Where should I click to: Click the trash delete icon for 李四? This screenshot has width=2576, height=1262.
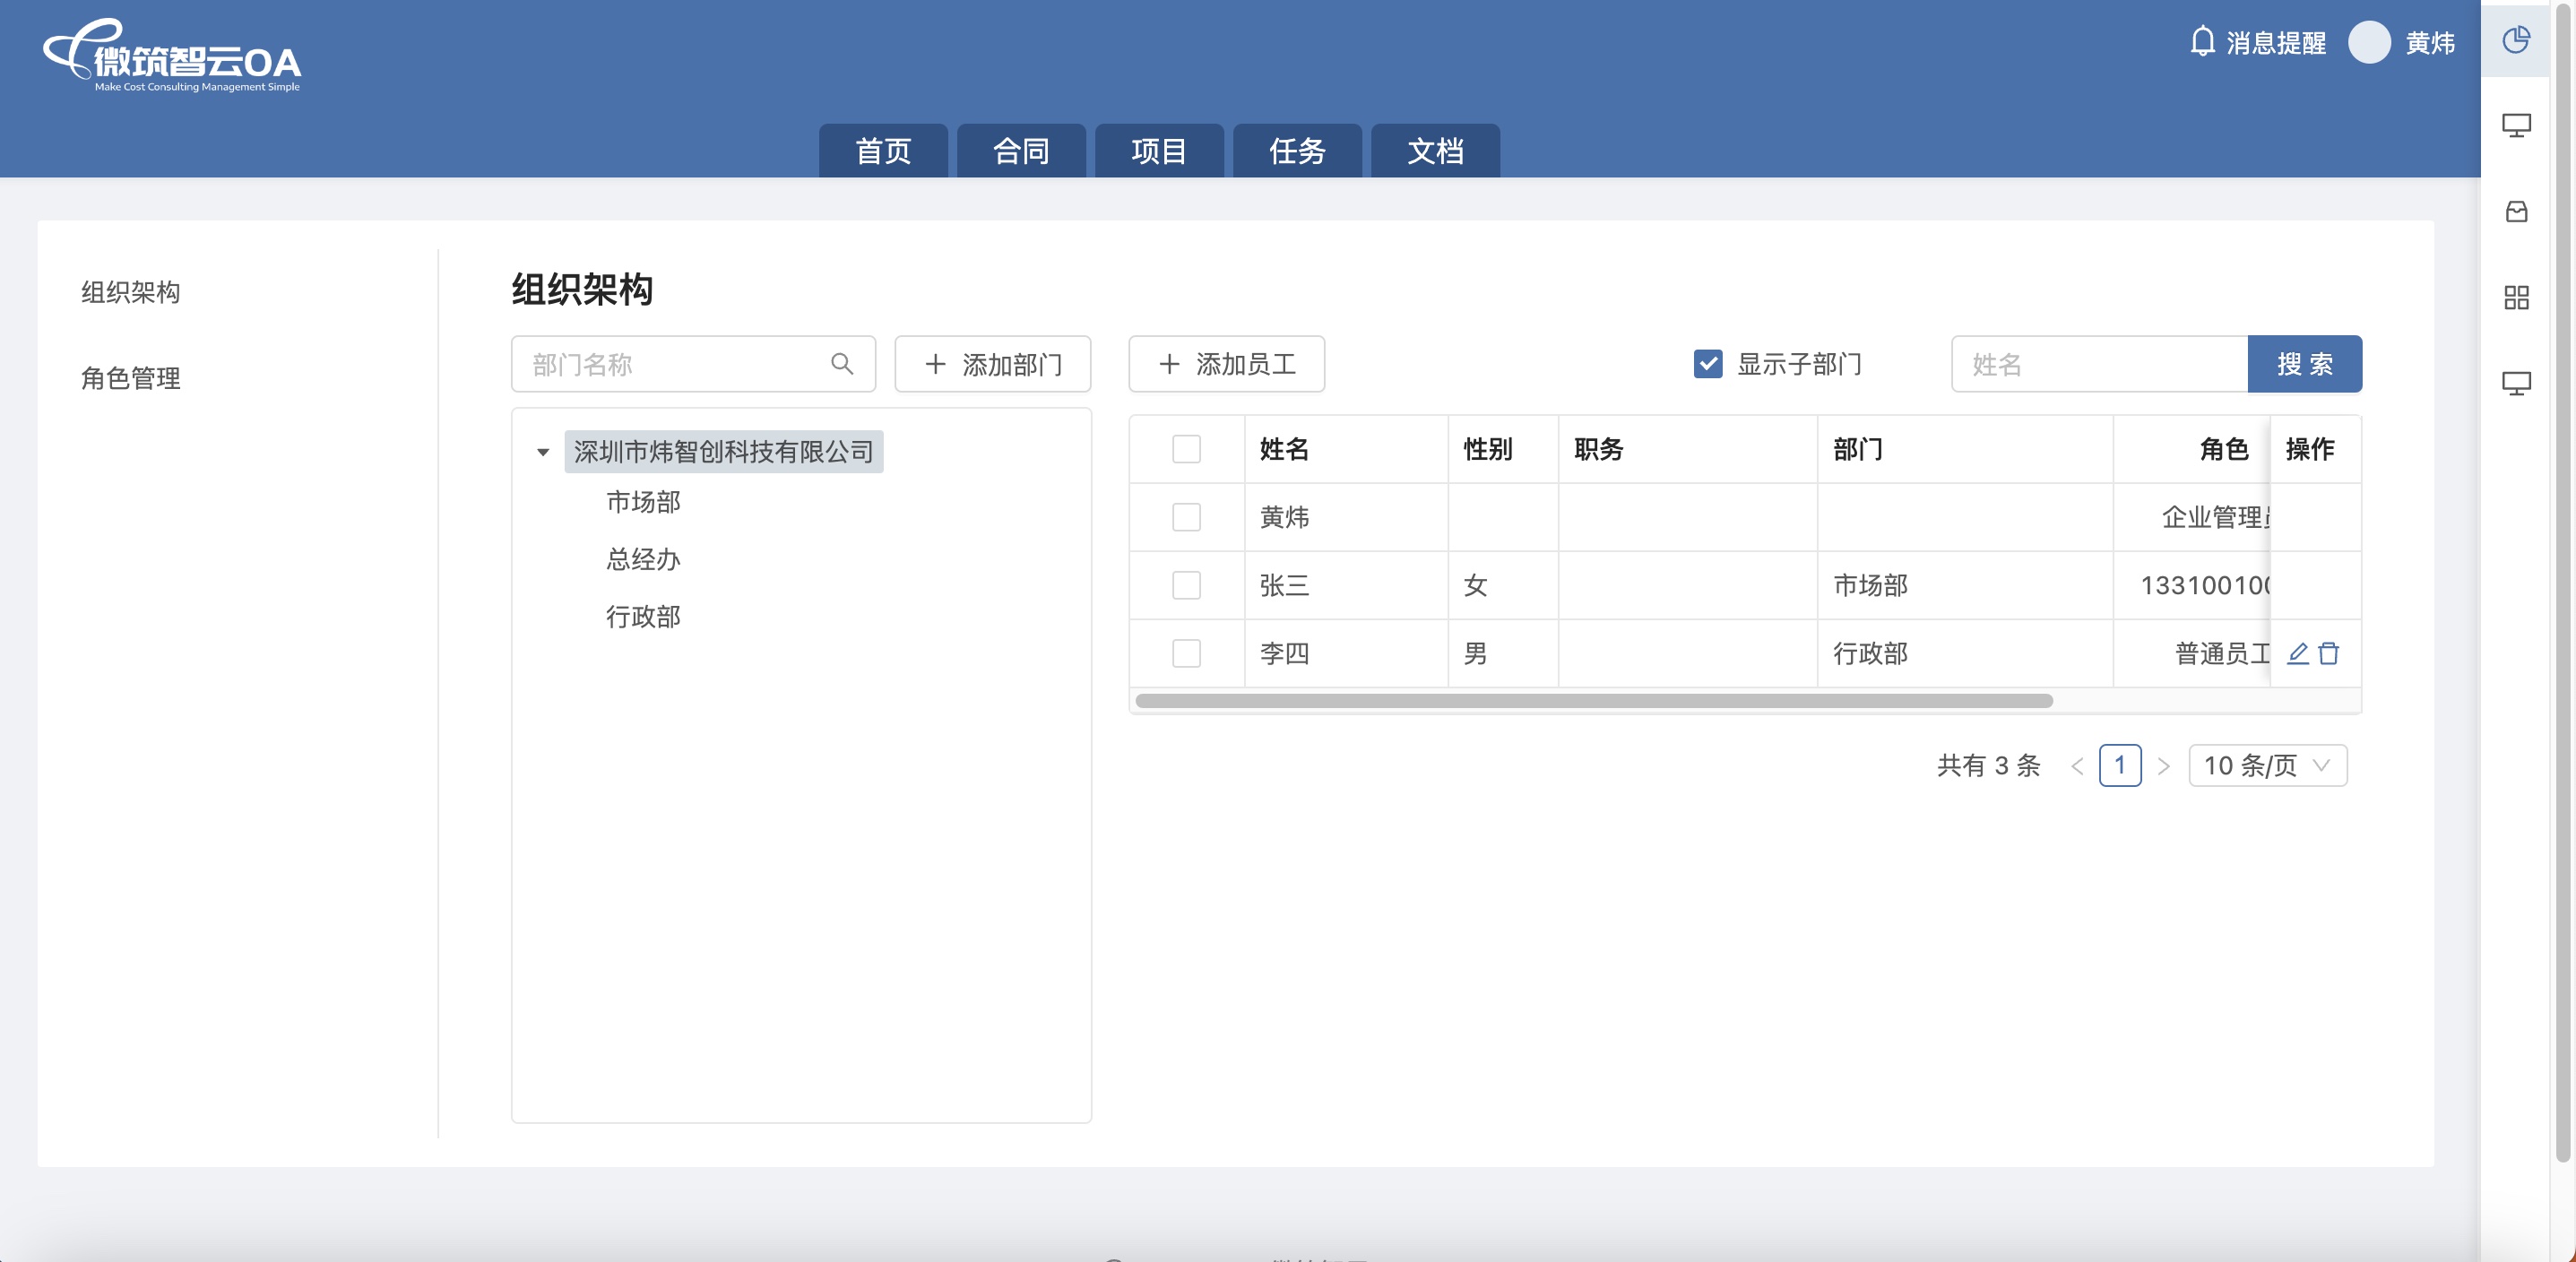click(x=2329, y=653)
